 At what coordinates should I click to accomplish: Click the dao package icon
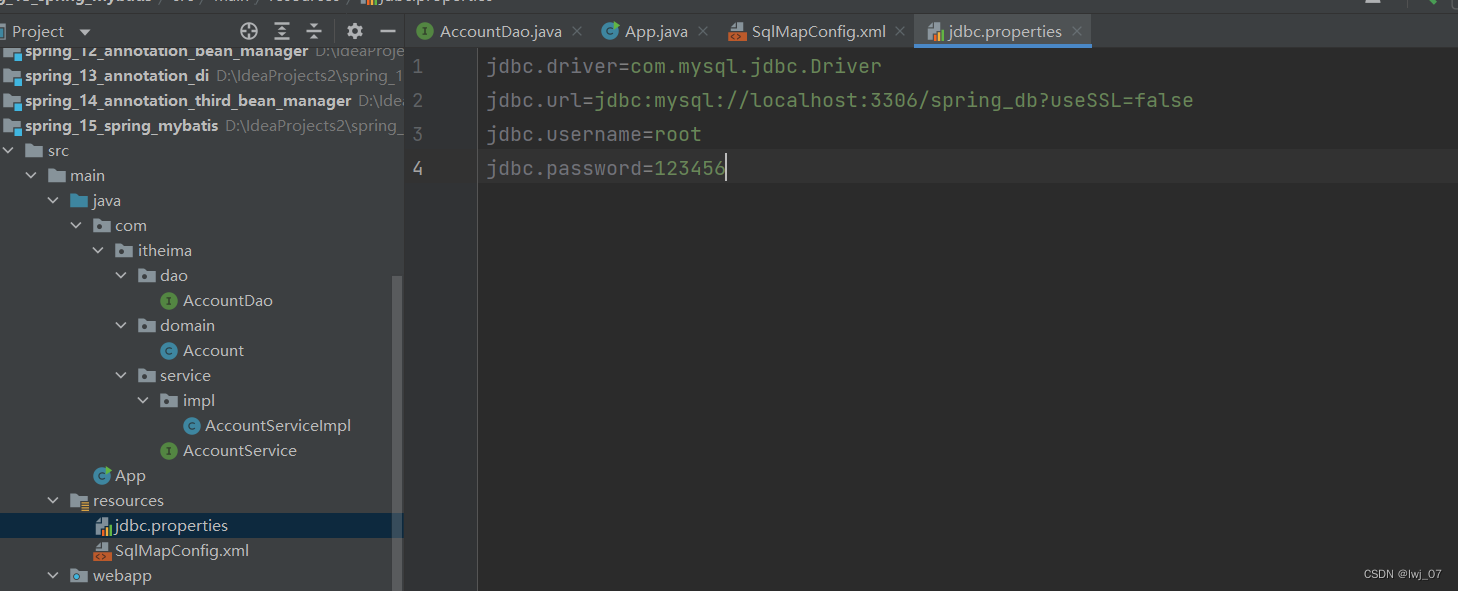[x=146, y=276]
